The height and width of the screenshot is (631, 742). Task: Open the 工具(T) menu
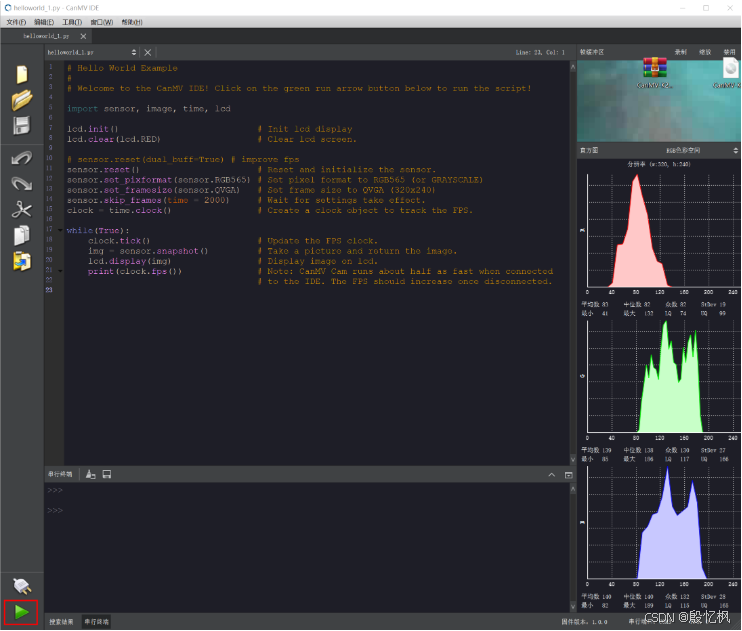pyautogui.click(x=72, y=22)
